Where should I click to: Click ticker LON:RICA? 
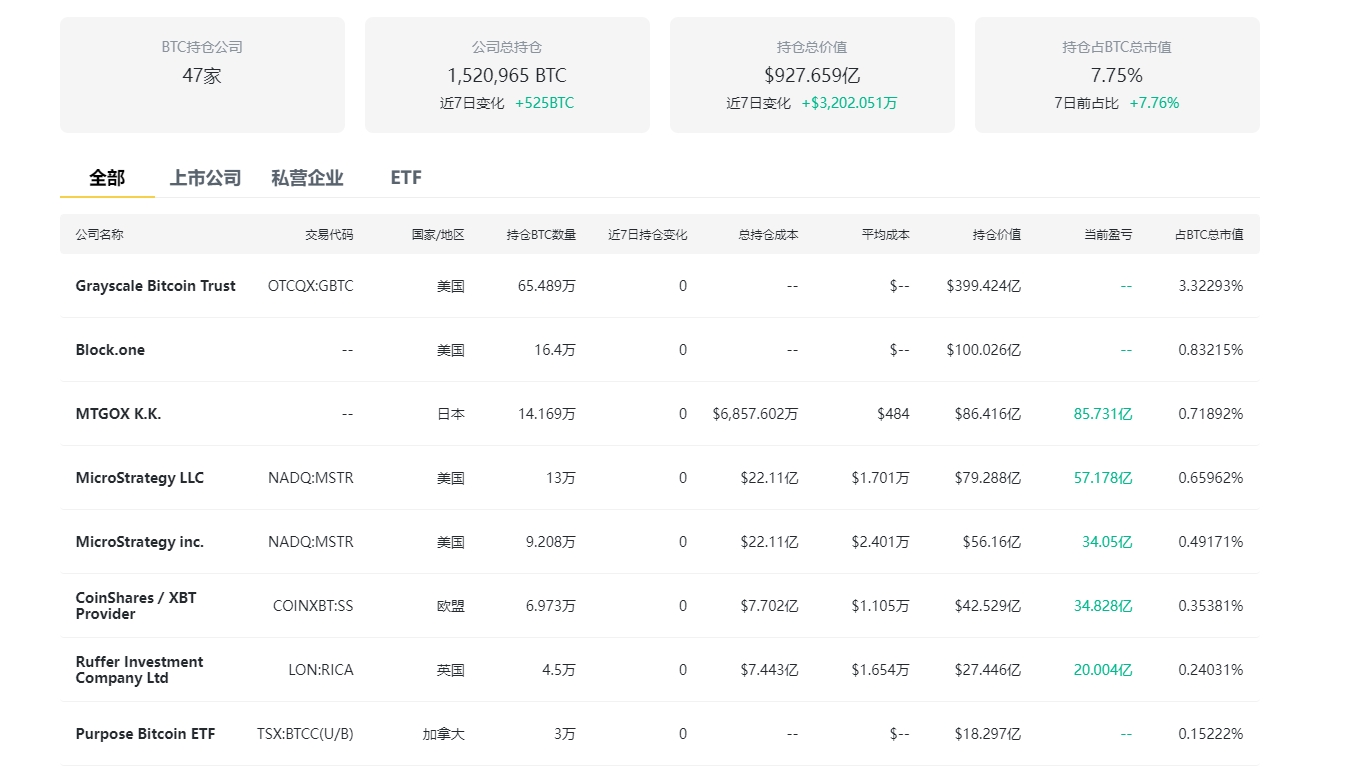321,670
